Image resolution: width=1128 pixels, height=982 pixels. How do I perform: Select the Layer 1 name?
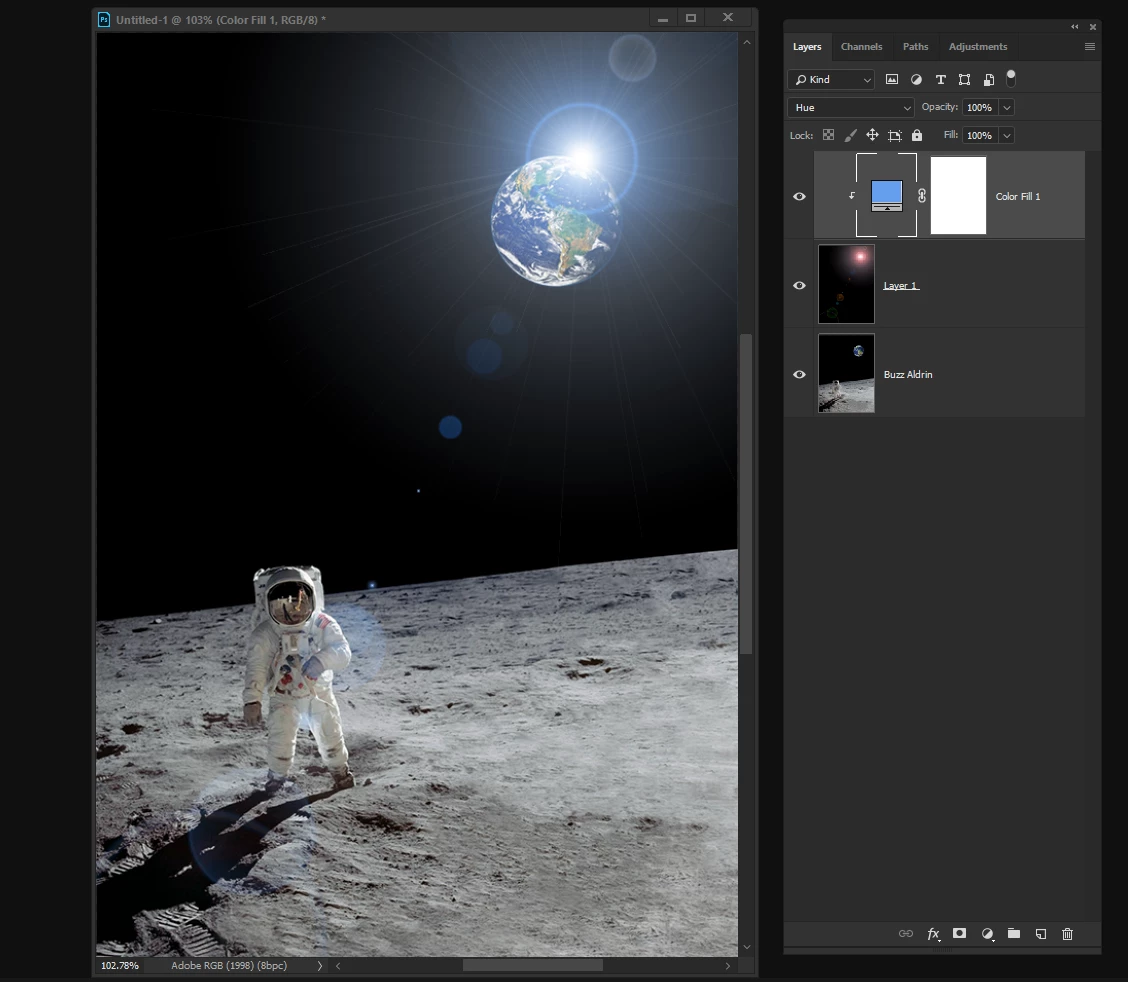click(x=901, y=286)
